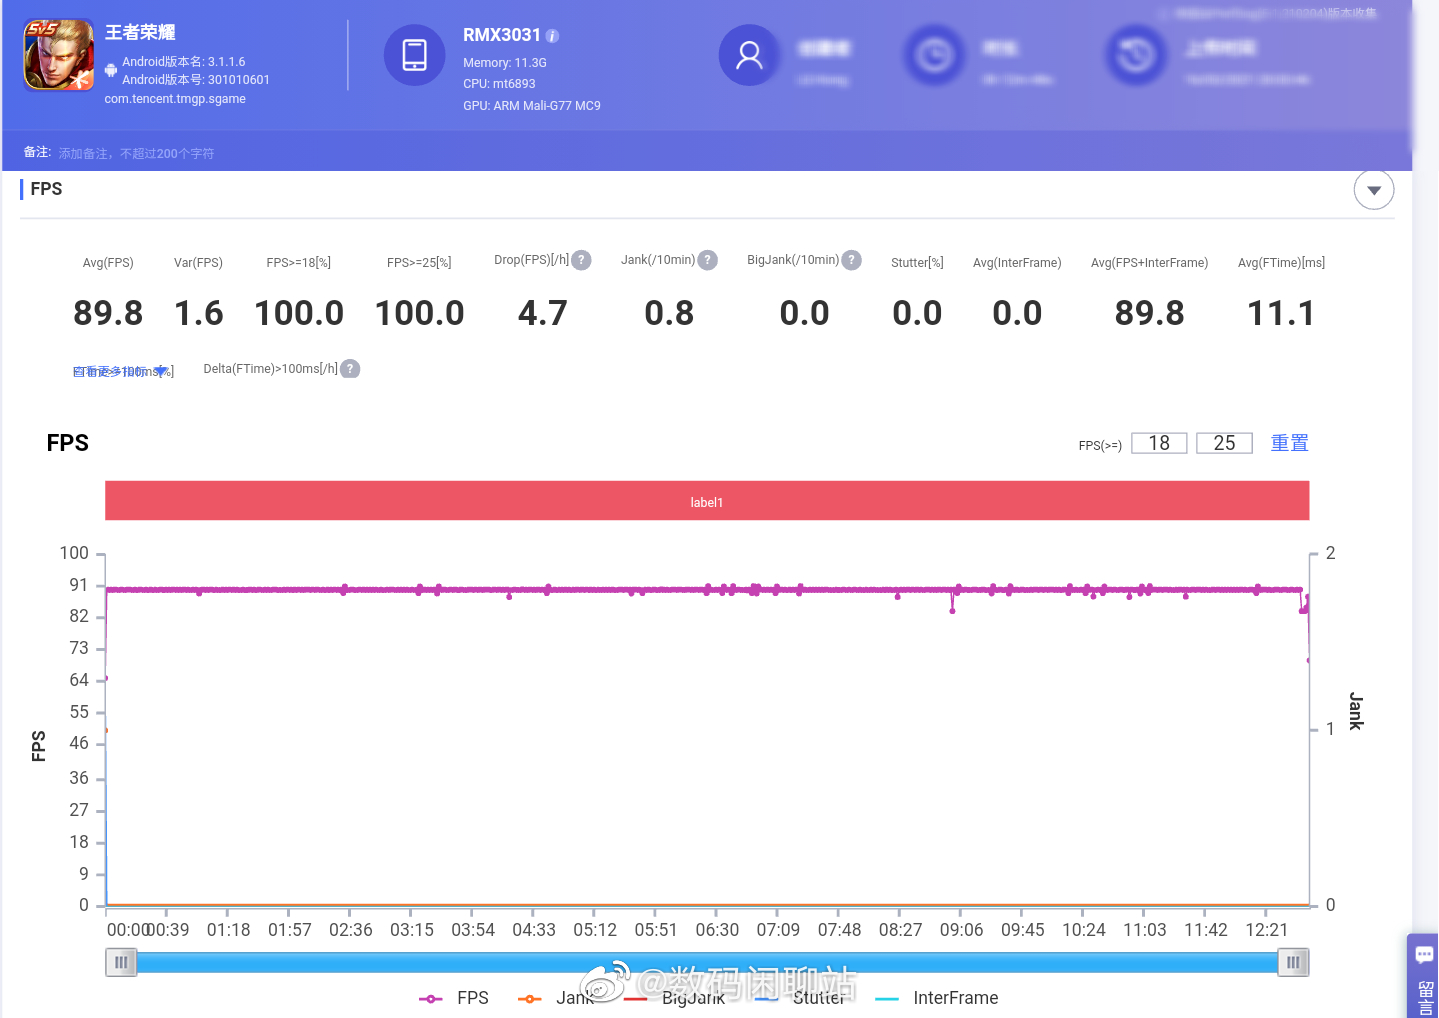
Task: Click the label1 red segment bar
Action: click(x=707, y=501)
